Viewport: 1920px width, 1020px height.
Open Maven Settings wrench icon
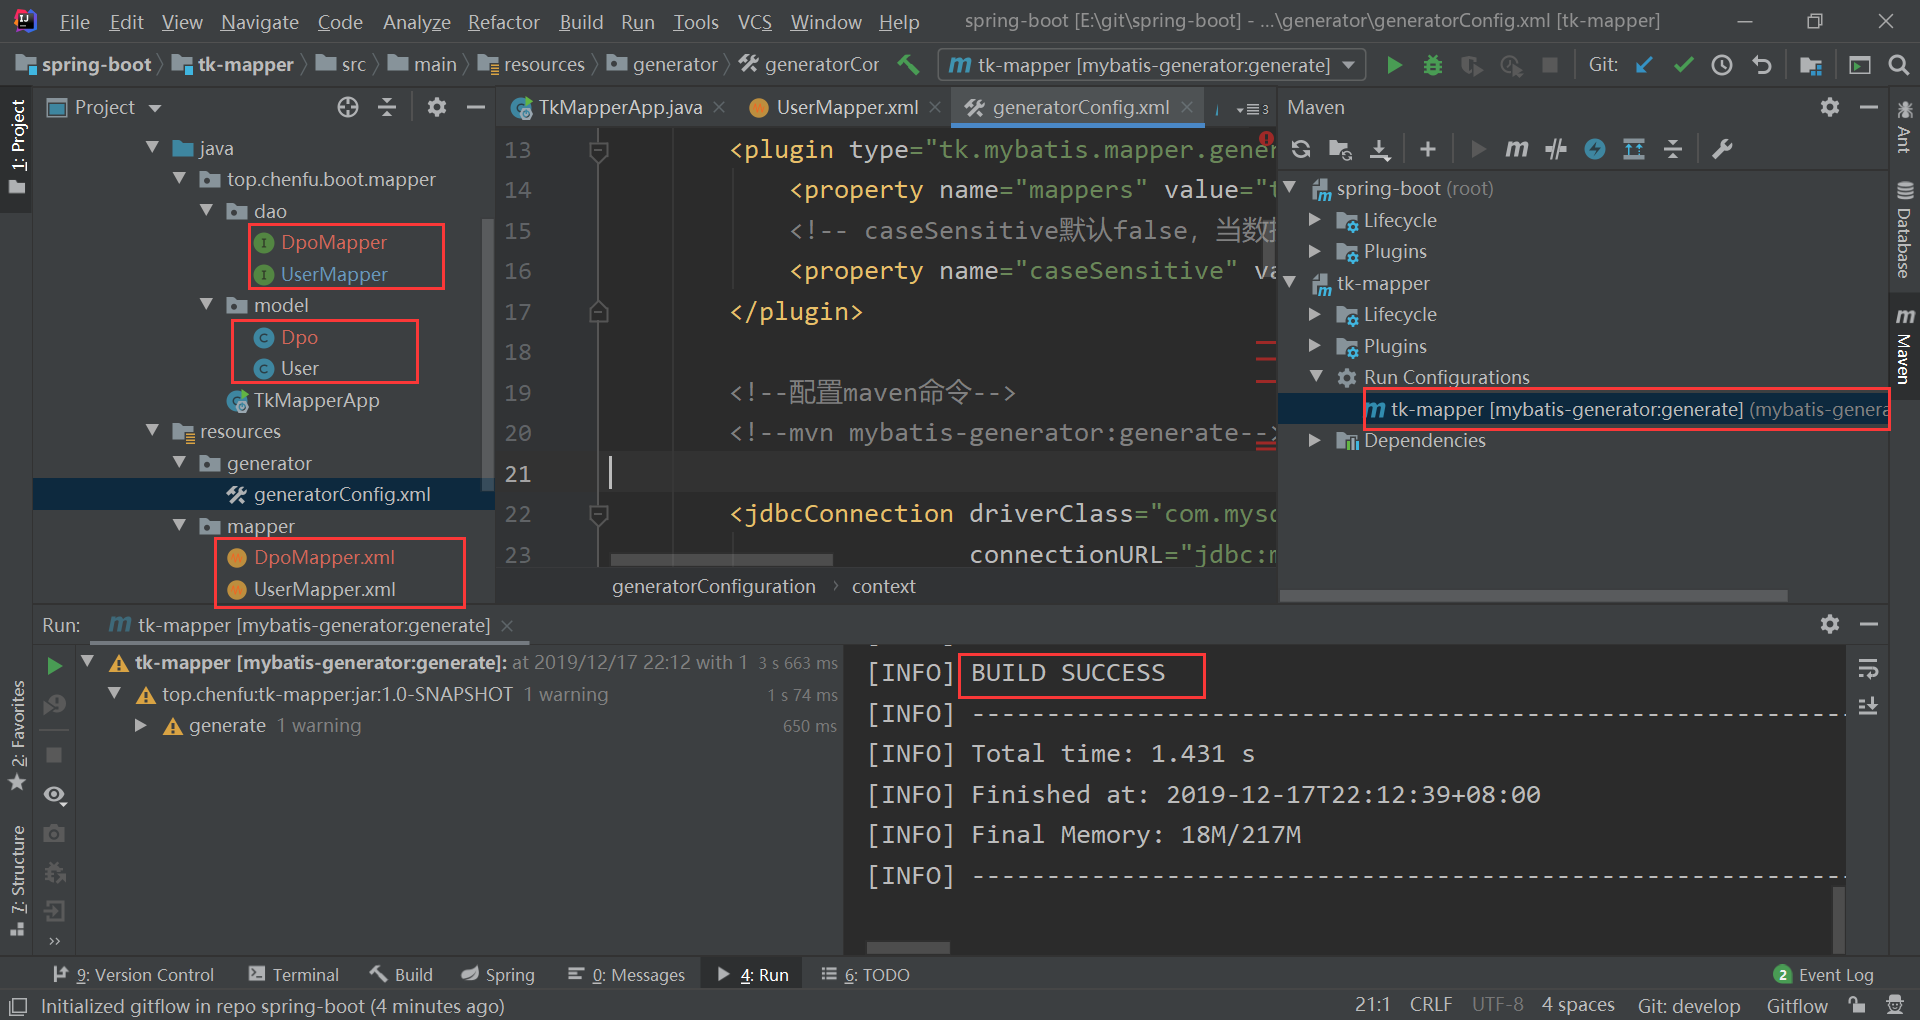pyautogui.click(x=1722, y=149)
